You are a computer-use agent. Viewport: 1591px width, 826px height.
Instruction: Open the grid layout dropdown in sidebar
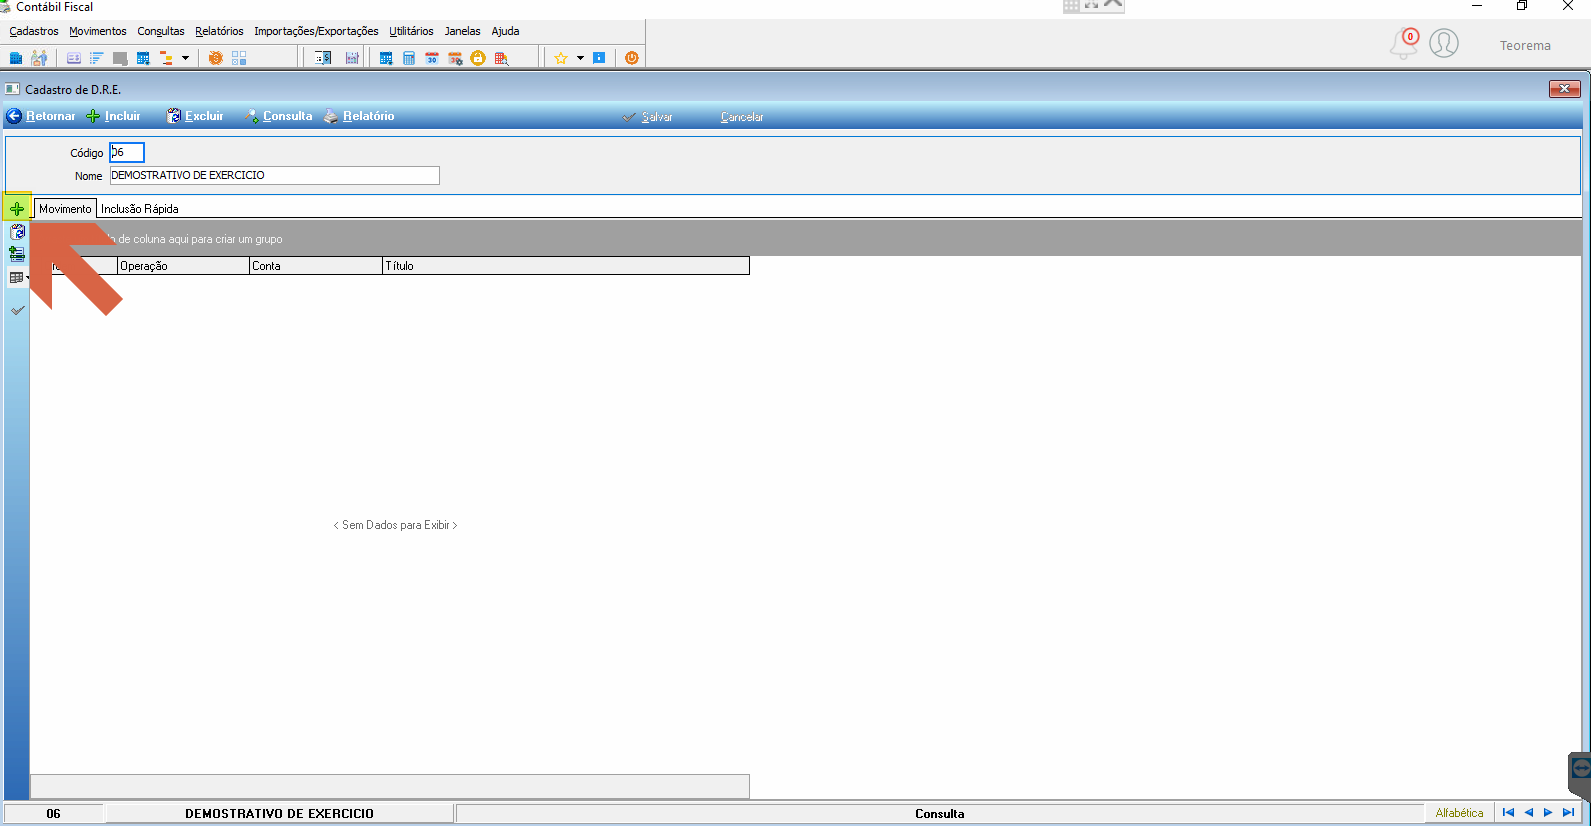(x=18, y=277)
